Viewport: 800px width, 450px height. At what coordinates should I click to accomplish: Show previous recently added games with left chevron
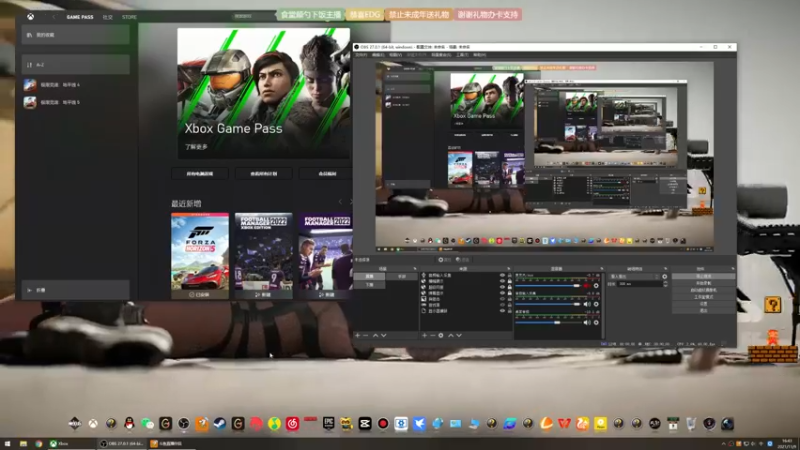coord(340,202)
